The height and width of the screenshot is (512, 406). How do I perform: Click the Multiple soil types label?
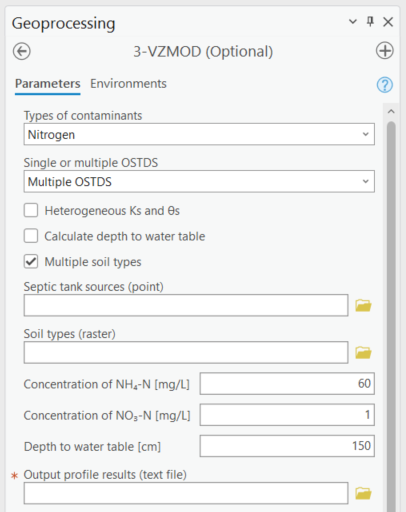tap(93, 262)
